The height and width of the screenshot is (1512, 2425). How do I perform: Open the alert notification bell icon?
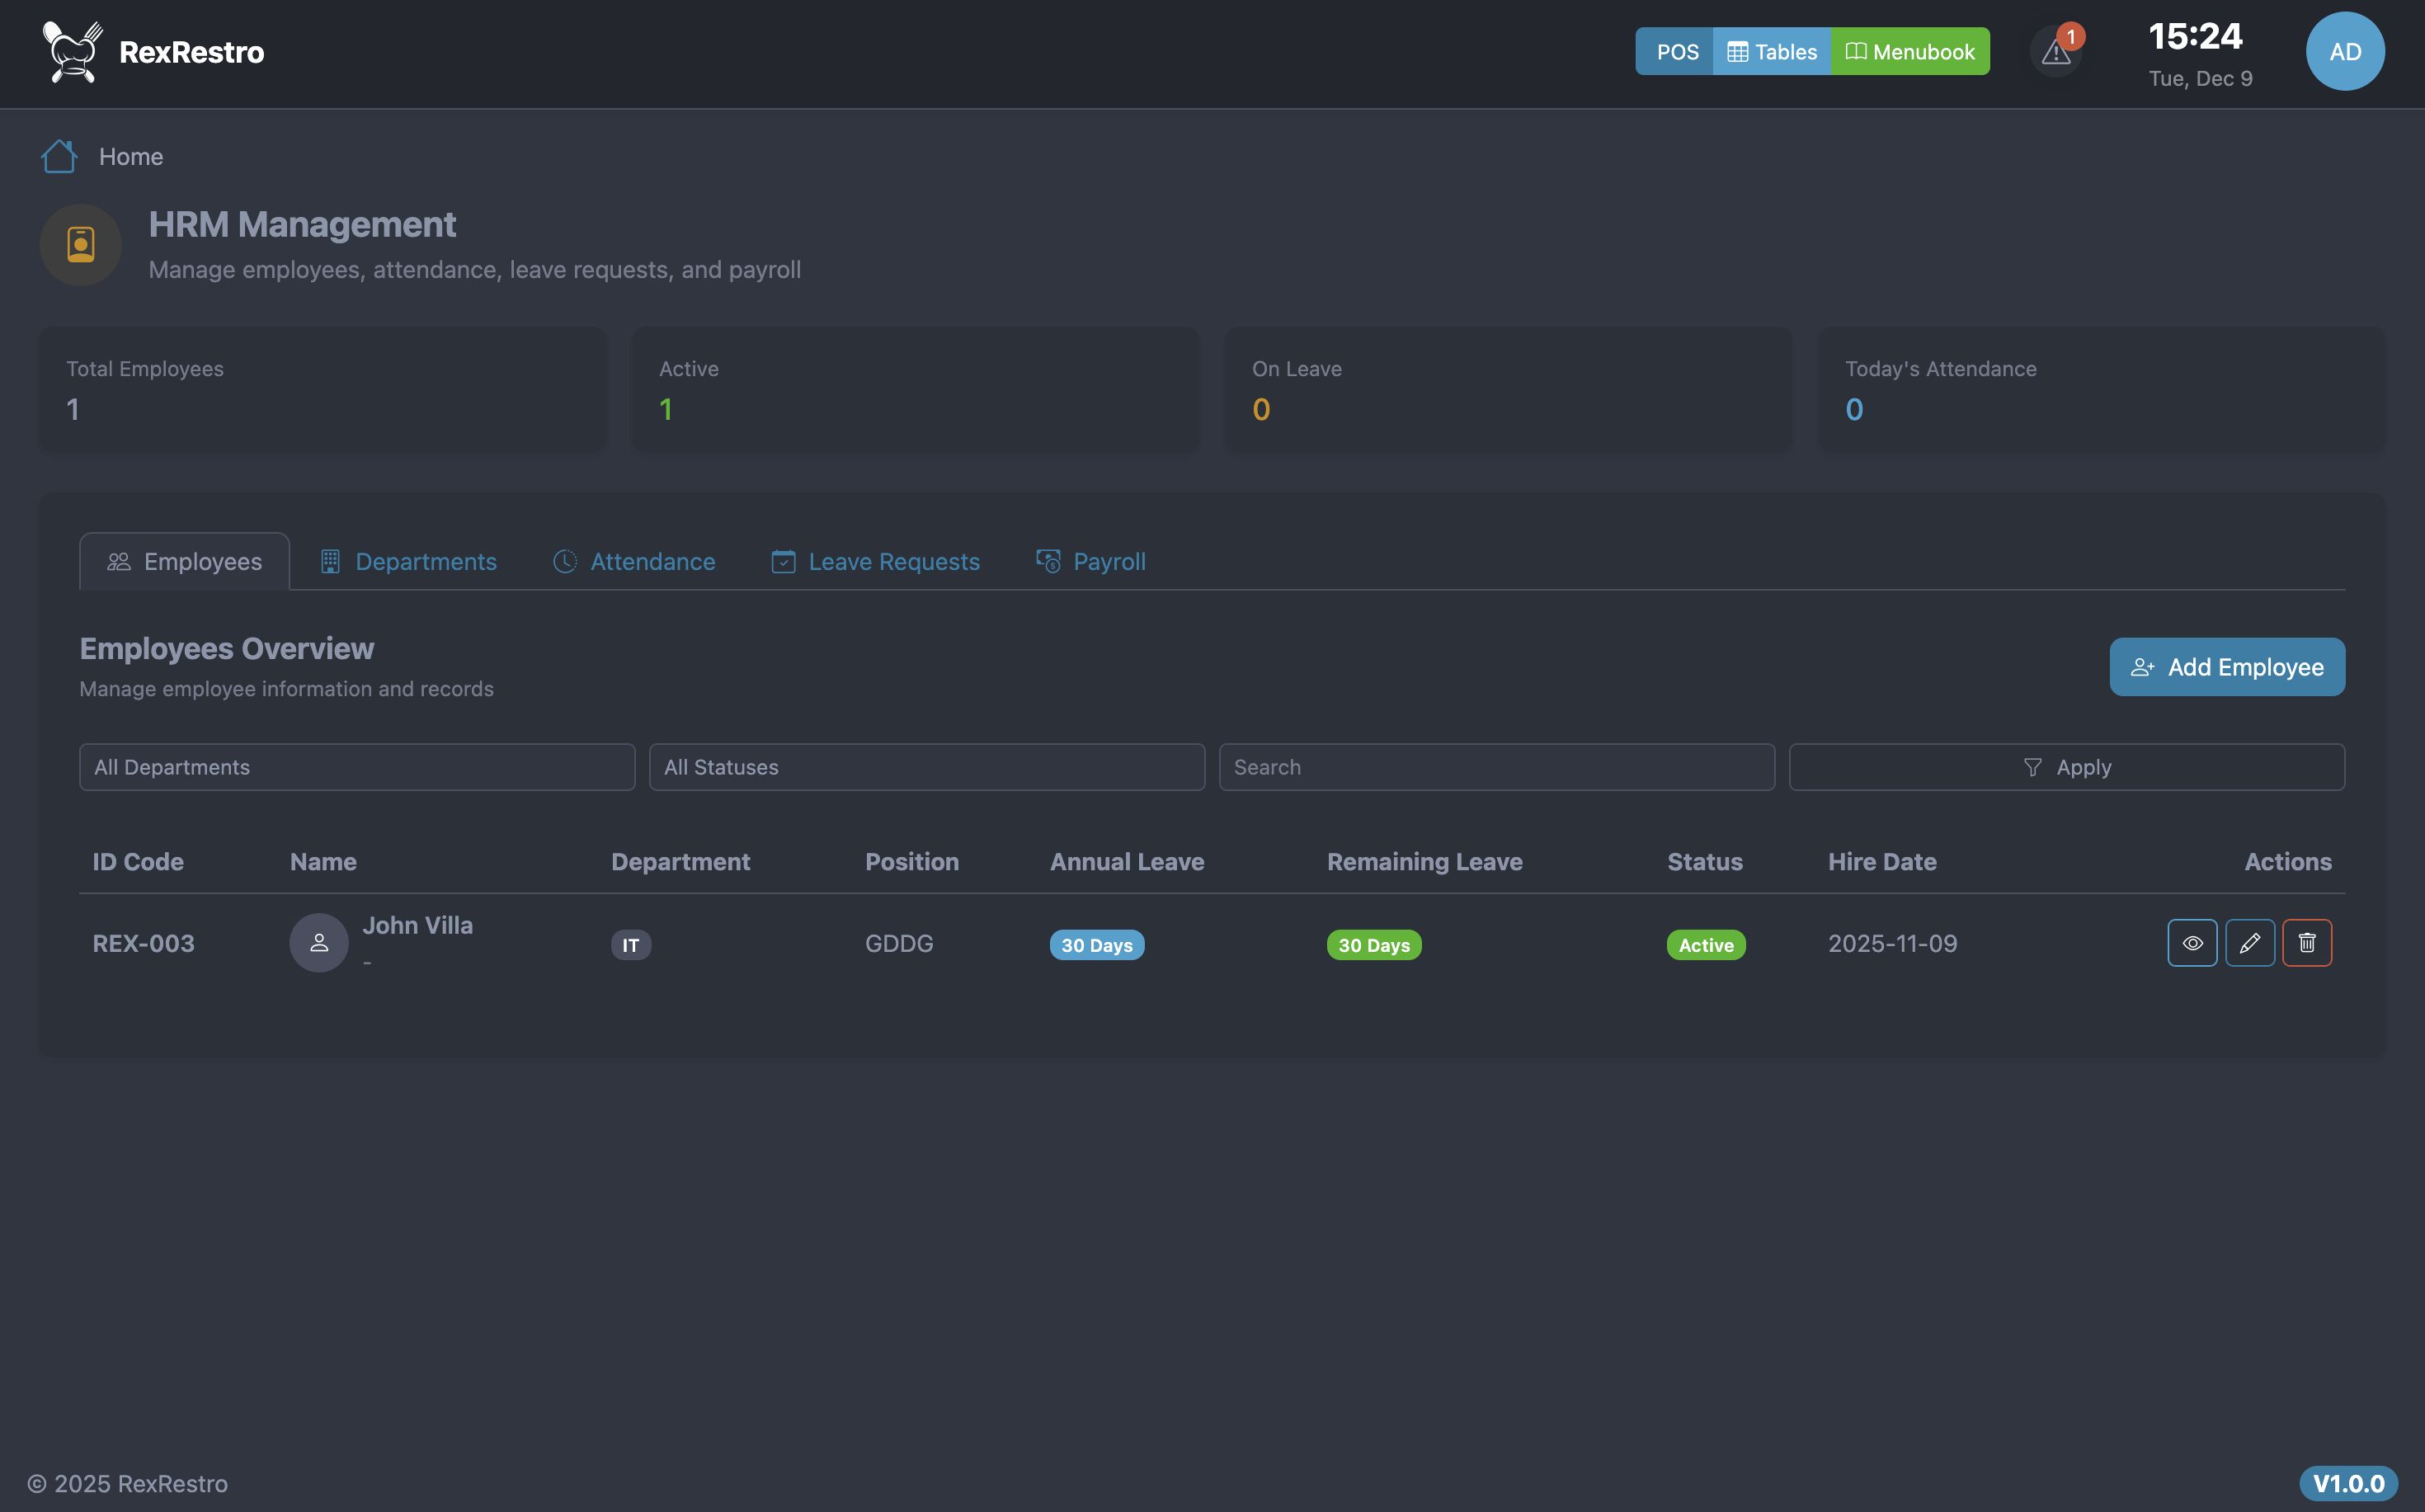[2056, 52]
